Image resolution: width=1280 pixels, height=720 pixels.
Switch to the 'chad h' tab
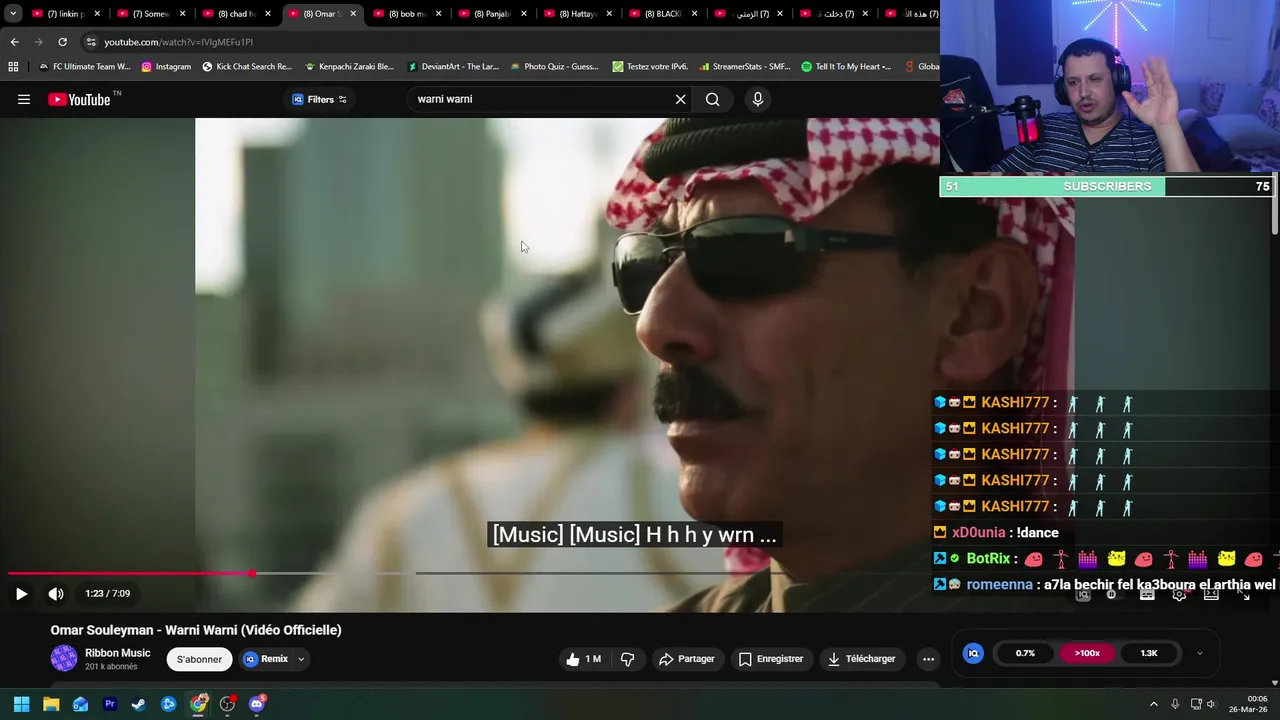[236, 14]
